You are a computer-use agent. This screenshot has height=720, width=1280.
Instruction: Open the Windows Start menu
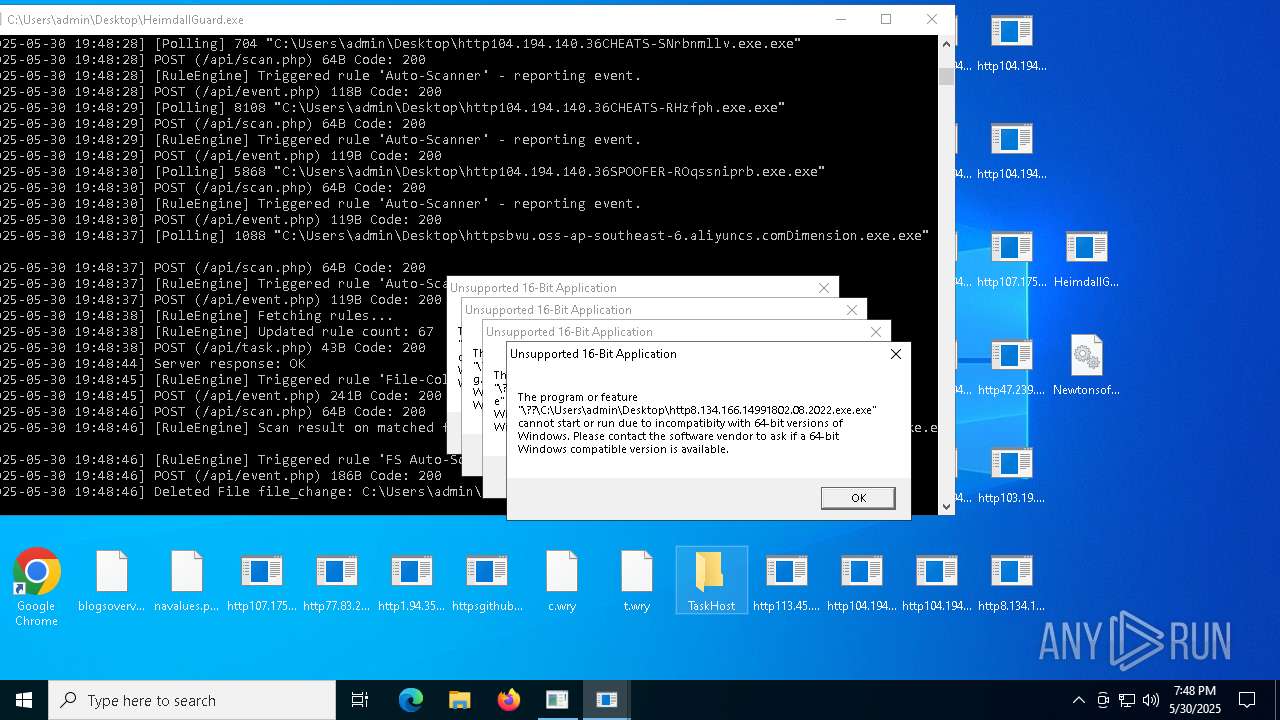click(x=24, y=700)
